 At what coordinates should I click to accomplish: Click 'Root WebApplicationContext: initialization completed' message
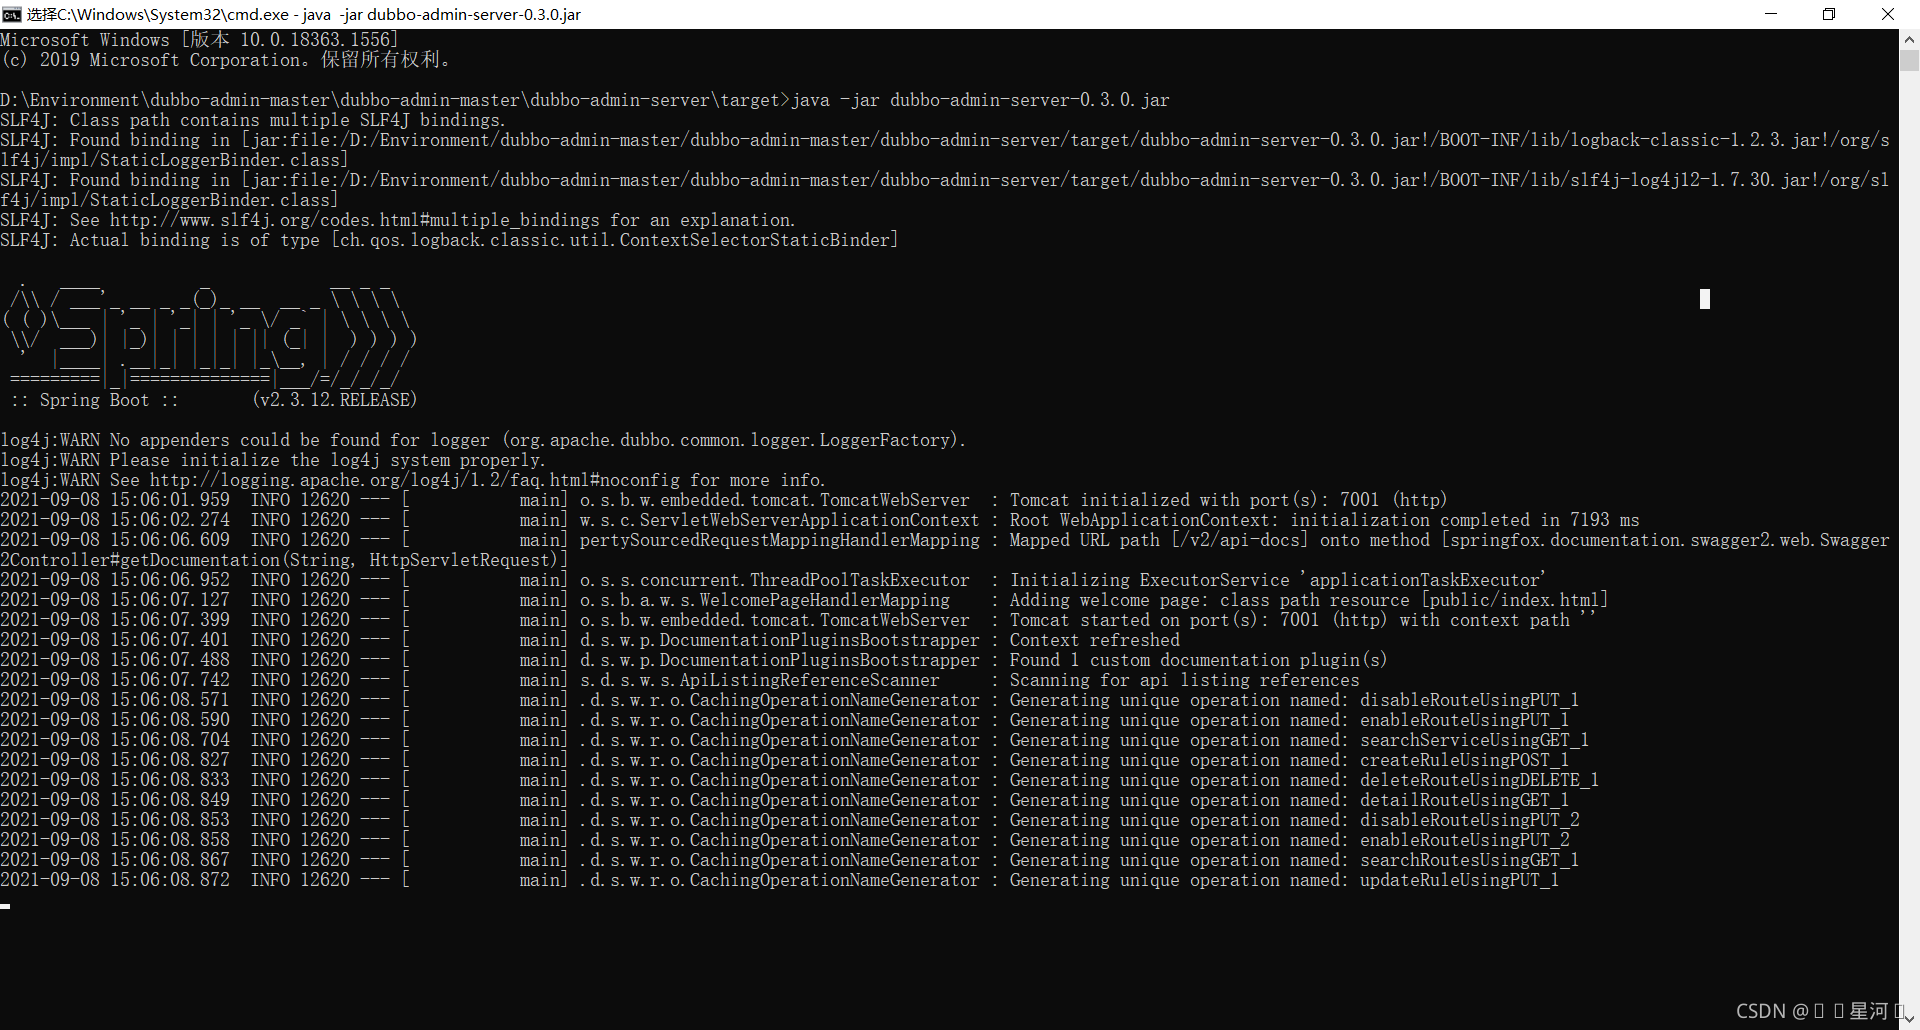pyautogui.click(x=1325, y=520)
